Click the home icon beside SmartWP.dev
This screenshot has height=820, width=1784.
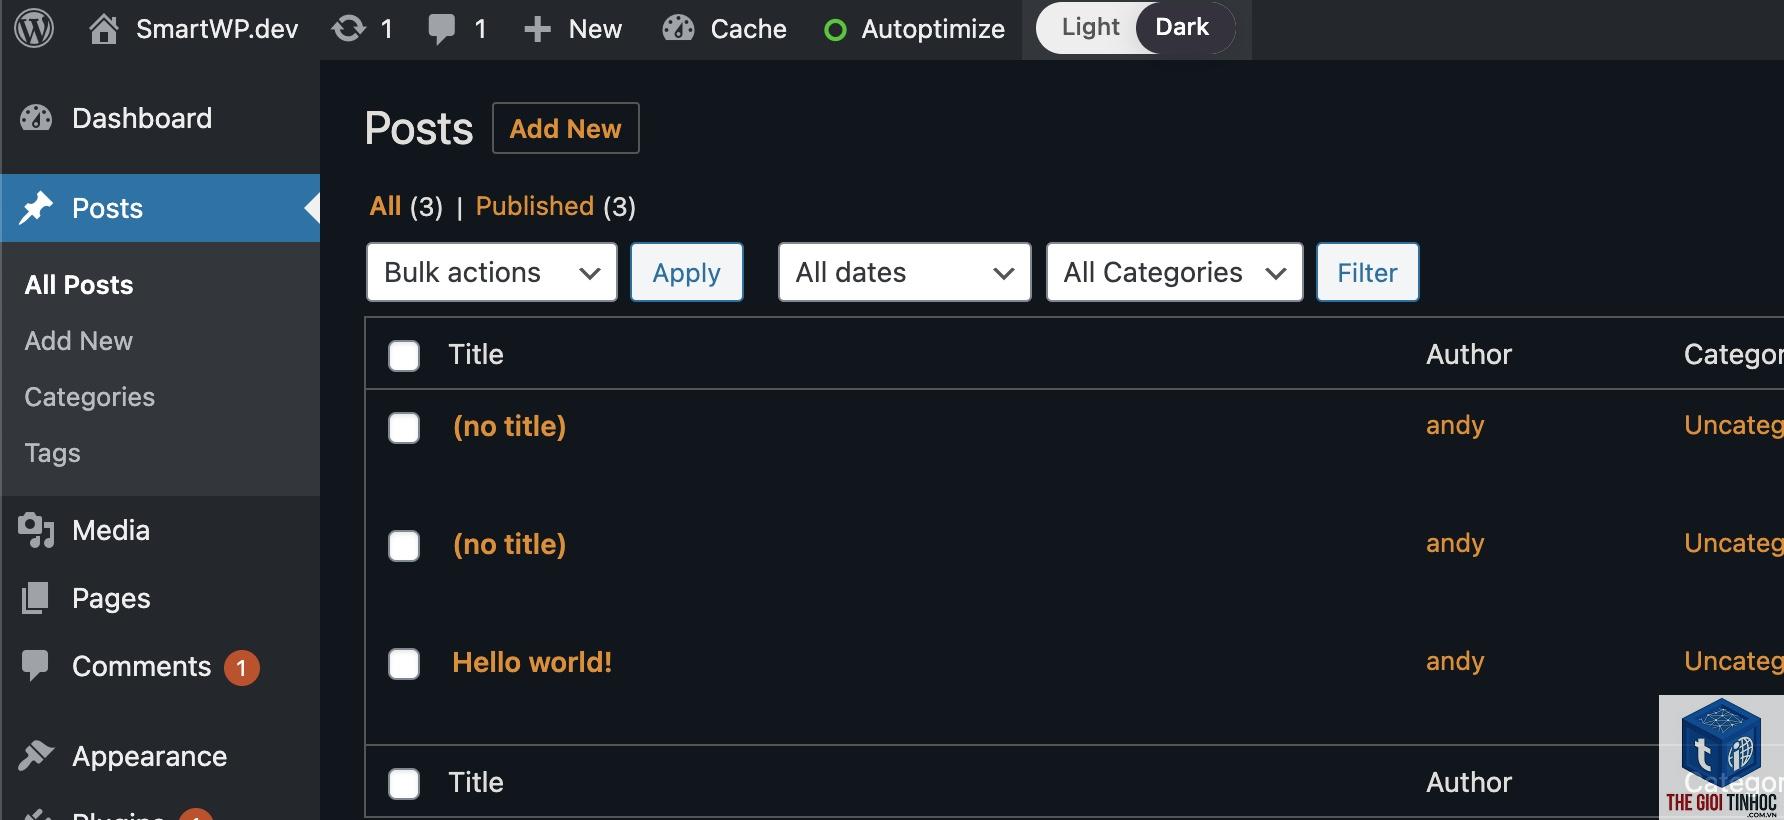(x=103, y=29)
